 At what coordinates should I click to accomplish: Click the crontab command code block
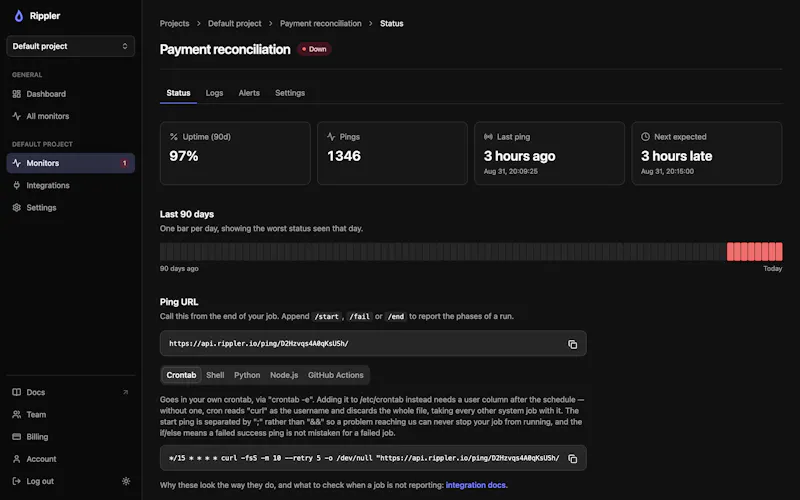tap(373, 458)
